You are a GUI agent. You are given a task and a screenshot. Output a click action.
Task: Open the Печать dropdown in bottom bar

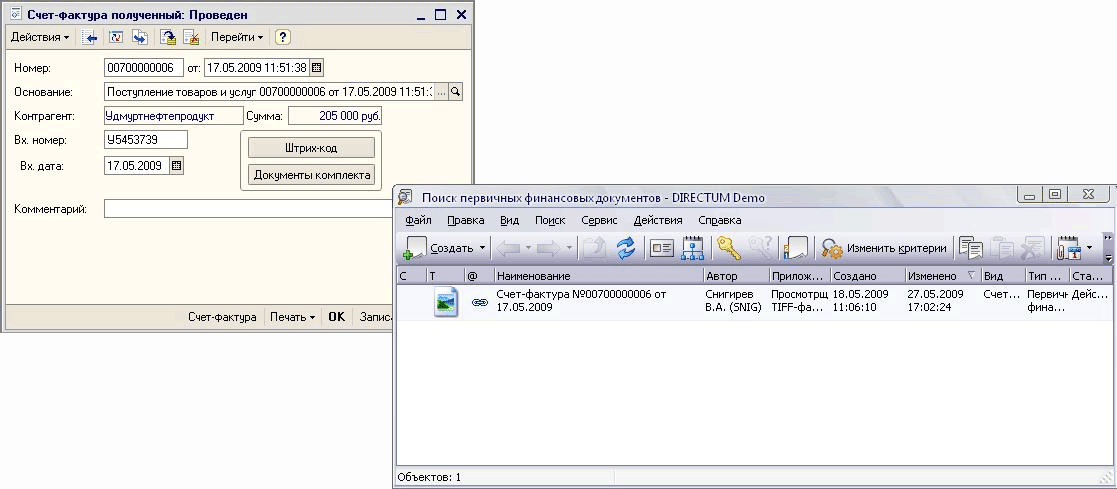pyautogui.click(x=292, y=317)
